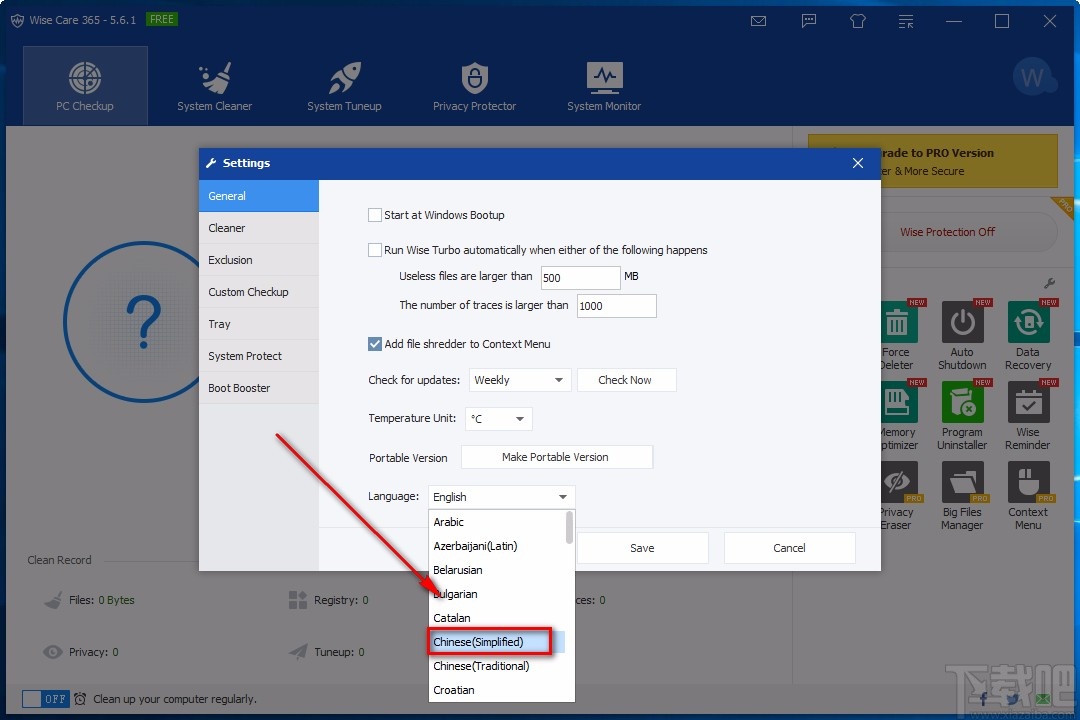Launch Context Menu tool
1080x720 pixels.
(x=1028, y=495)
